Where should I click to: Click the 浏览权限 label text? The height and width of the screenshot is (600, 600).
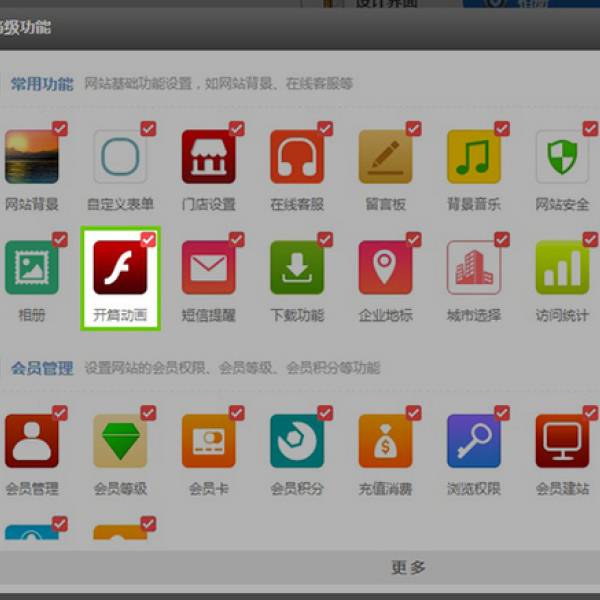tap(474, 489)
